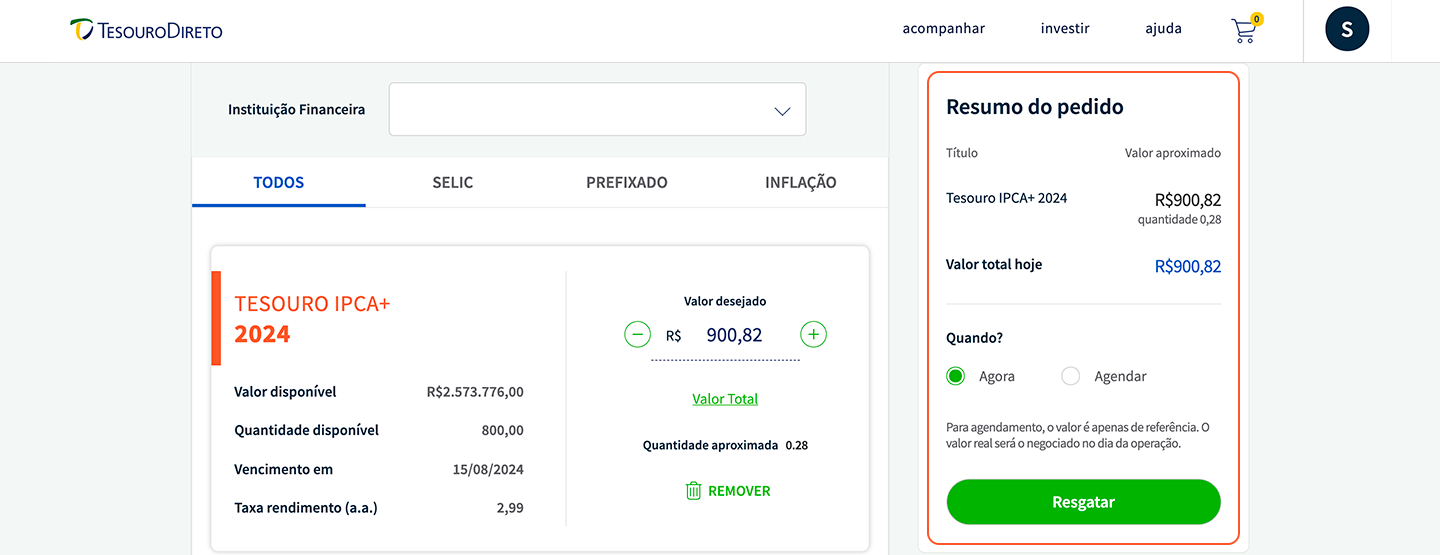Click the Valor desejado label
1440x555 pixels.
(x=725, y=301)
